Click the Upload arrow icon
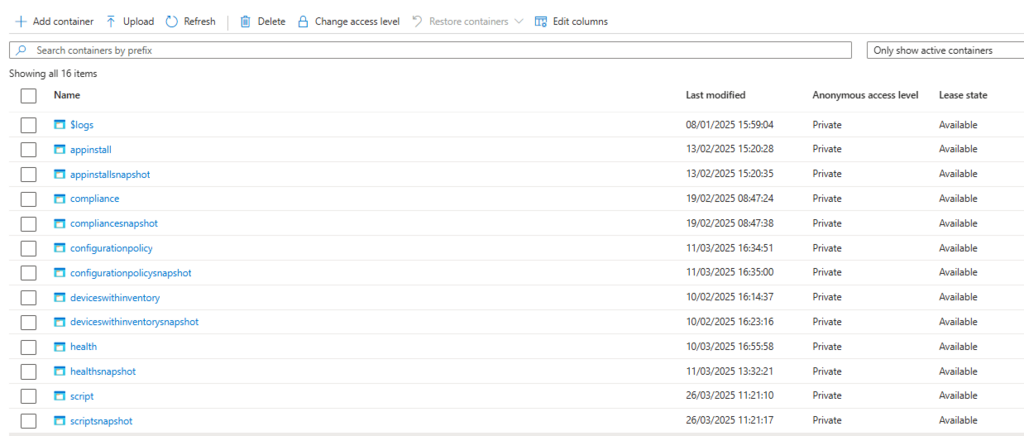Viewport: 1024px width, 436px height. tap(111, 21)
